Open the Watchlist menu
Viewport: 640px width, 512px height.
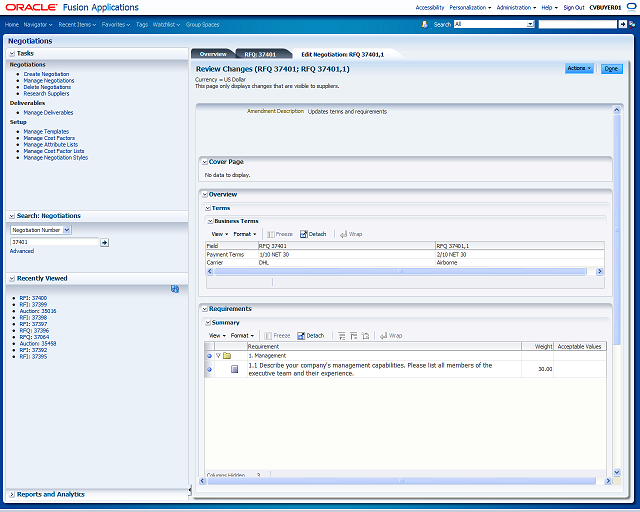[x=167, y=24]
